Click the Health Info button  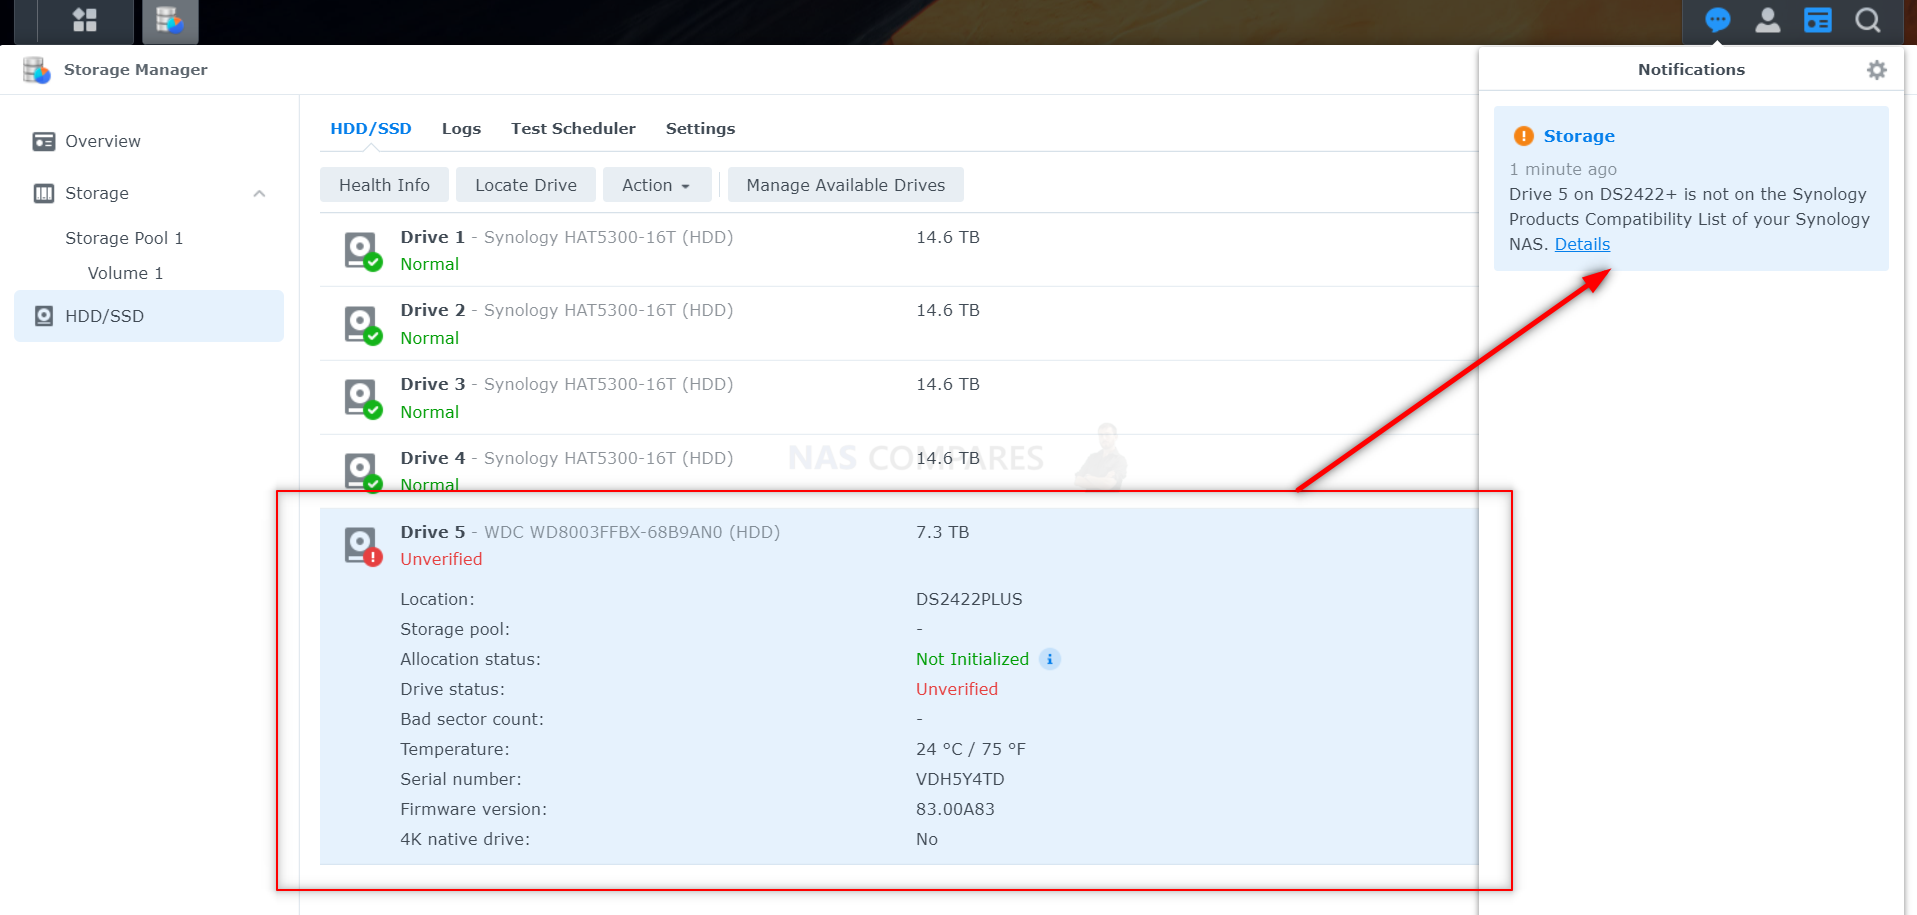point(384,185)
